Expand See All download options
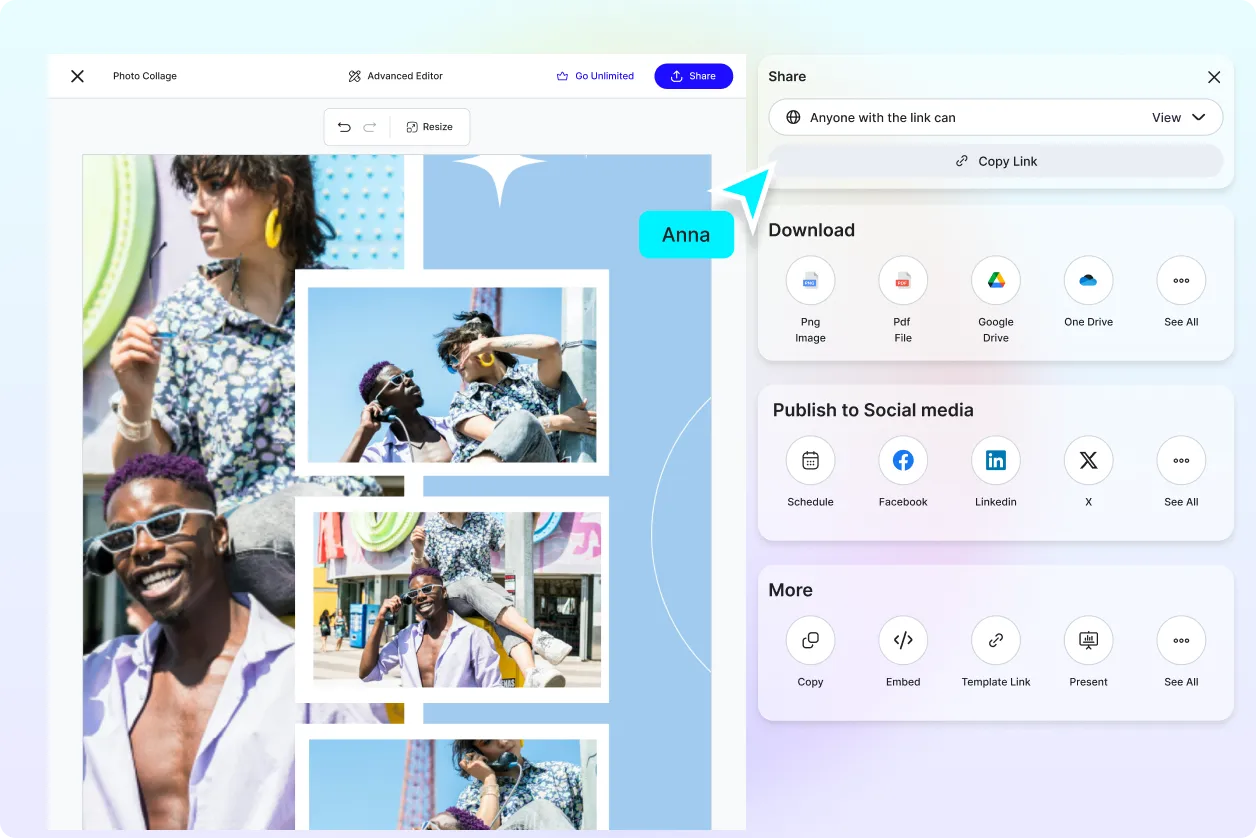The image size is (1256, 838). pos(1181,281)
